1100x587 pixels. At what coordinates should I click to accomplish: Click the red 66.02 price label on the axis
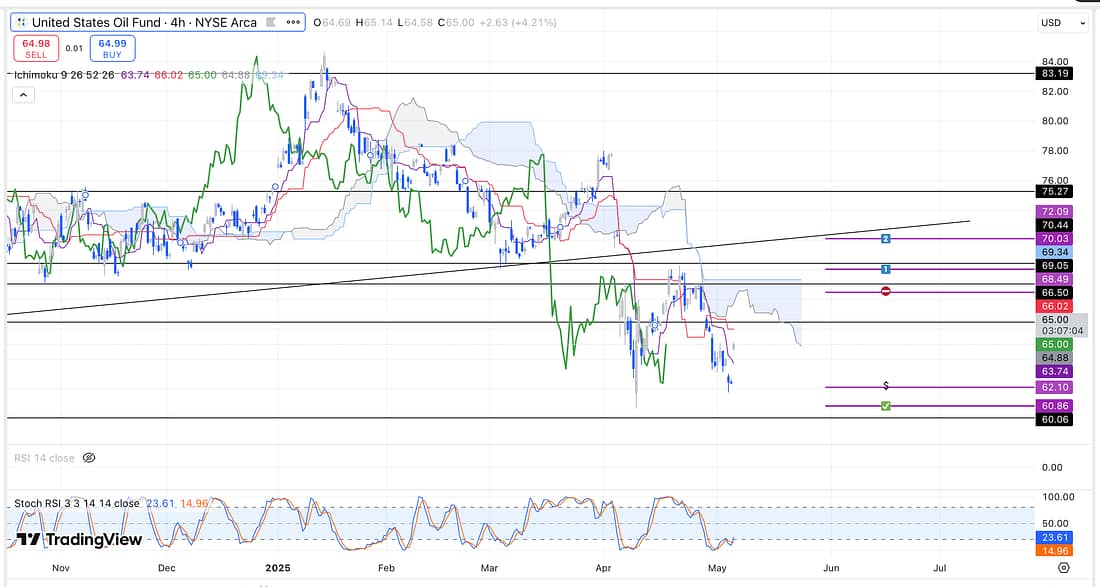(x=1056, y=306)
